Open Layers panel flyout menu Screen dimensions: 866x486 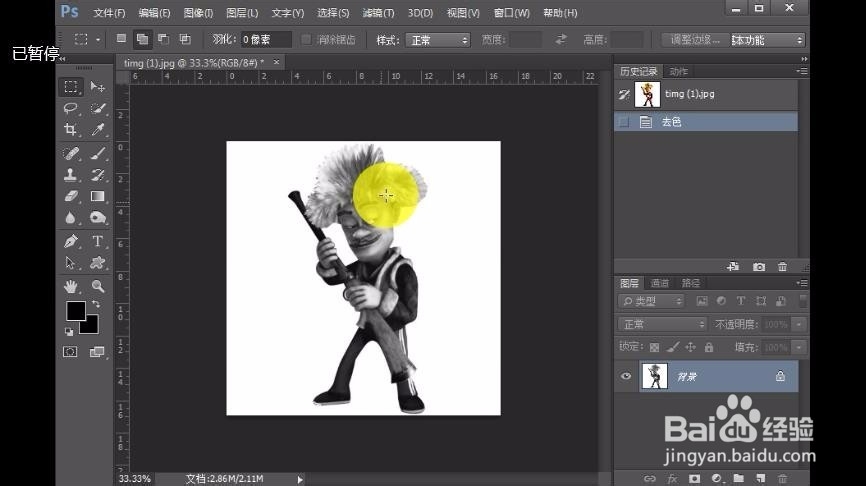802,283
